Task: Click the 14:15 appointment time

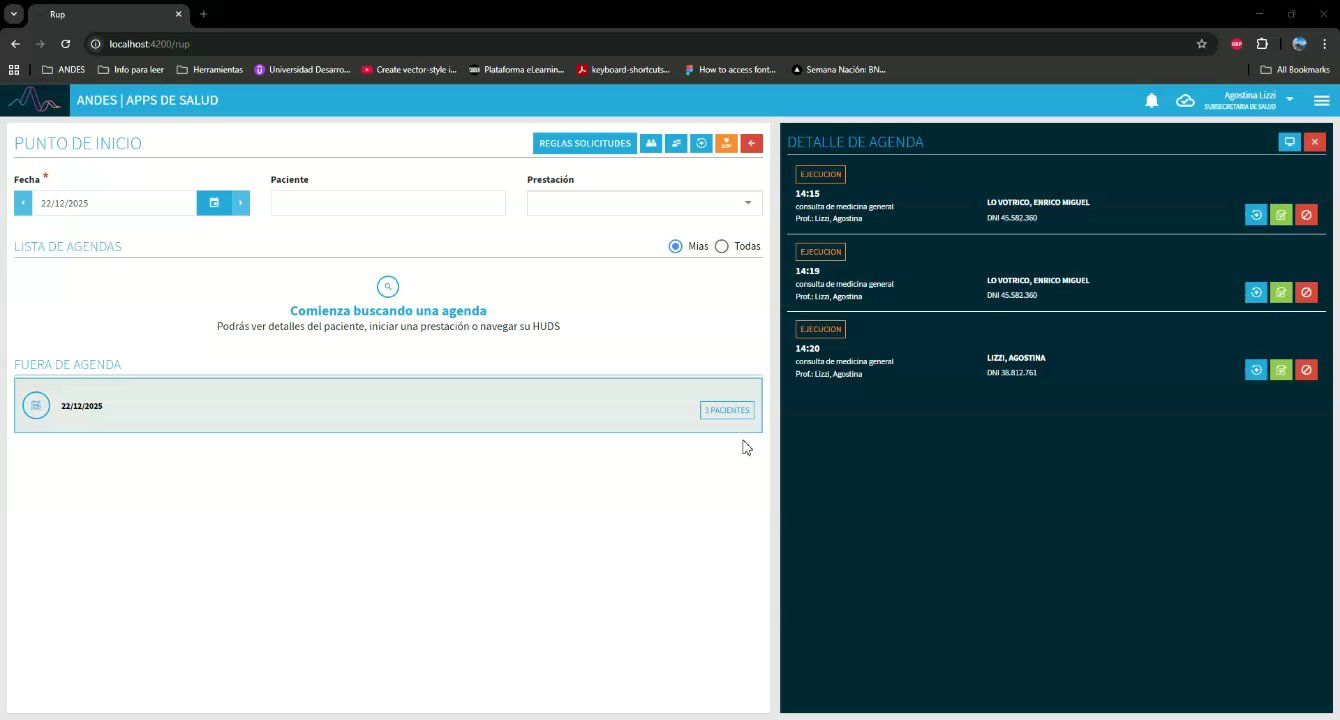Action: click(807, 194)
